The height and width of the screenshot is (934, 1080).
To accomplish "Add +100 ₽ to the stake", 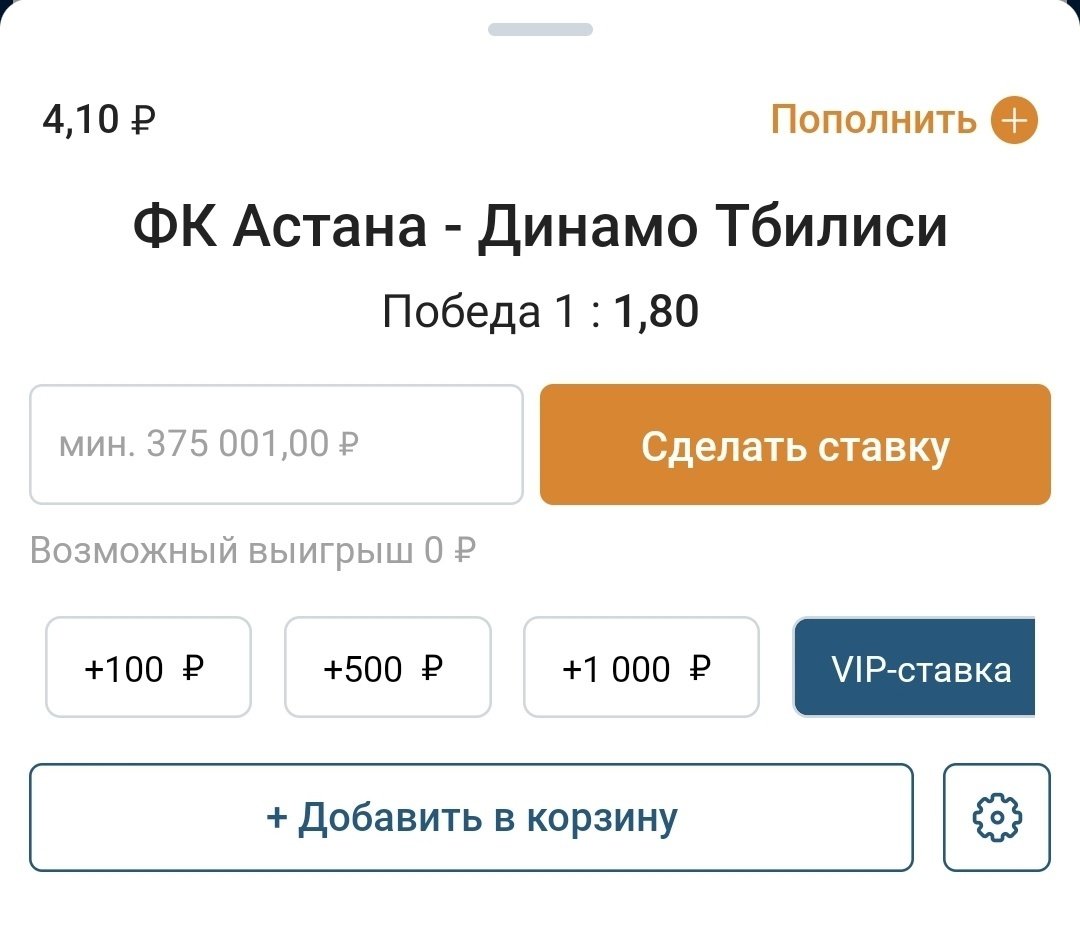I will tap(148, 667).
